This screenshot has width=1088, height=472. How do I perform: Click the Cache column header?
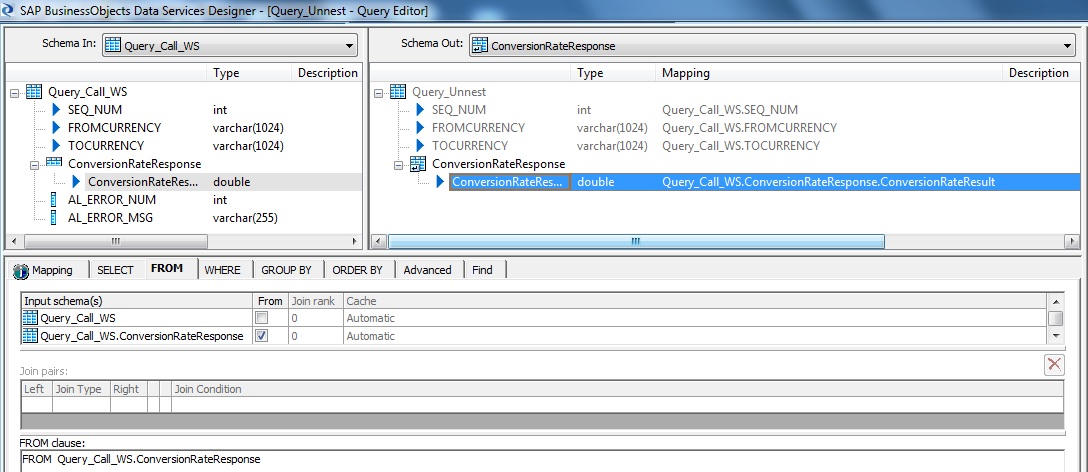tap(694, 301)
